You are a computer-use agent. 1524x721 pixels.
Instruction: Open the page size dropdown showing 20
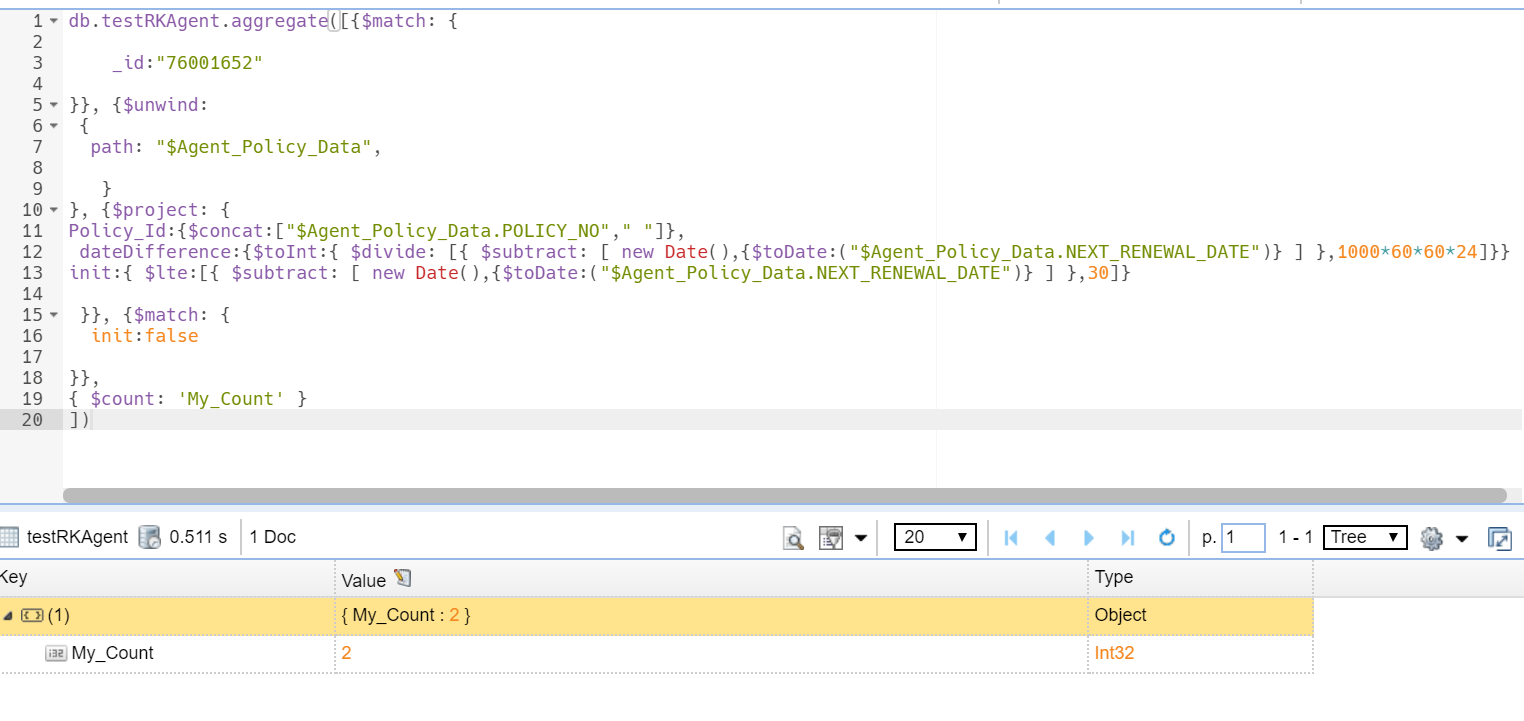pyautogui.click(x=935, y=537)
